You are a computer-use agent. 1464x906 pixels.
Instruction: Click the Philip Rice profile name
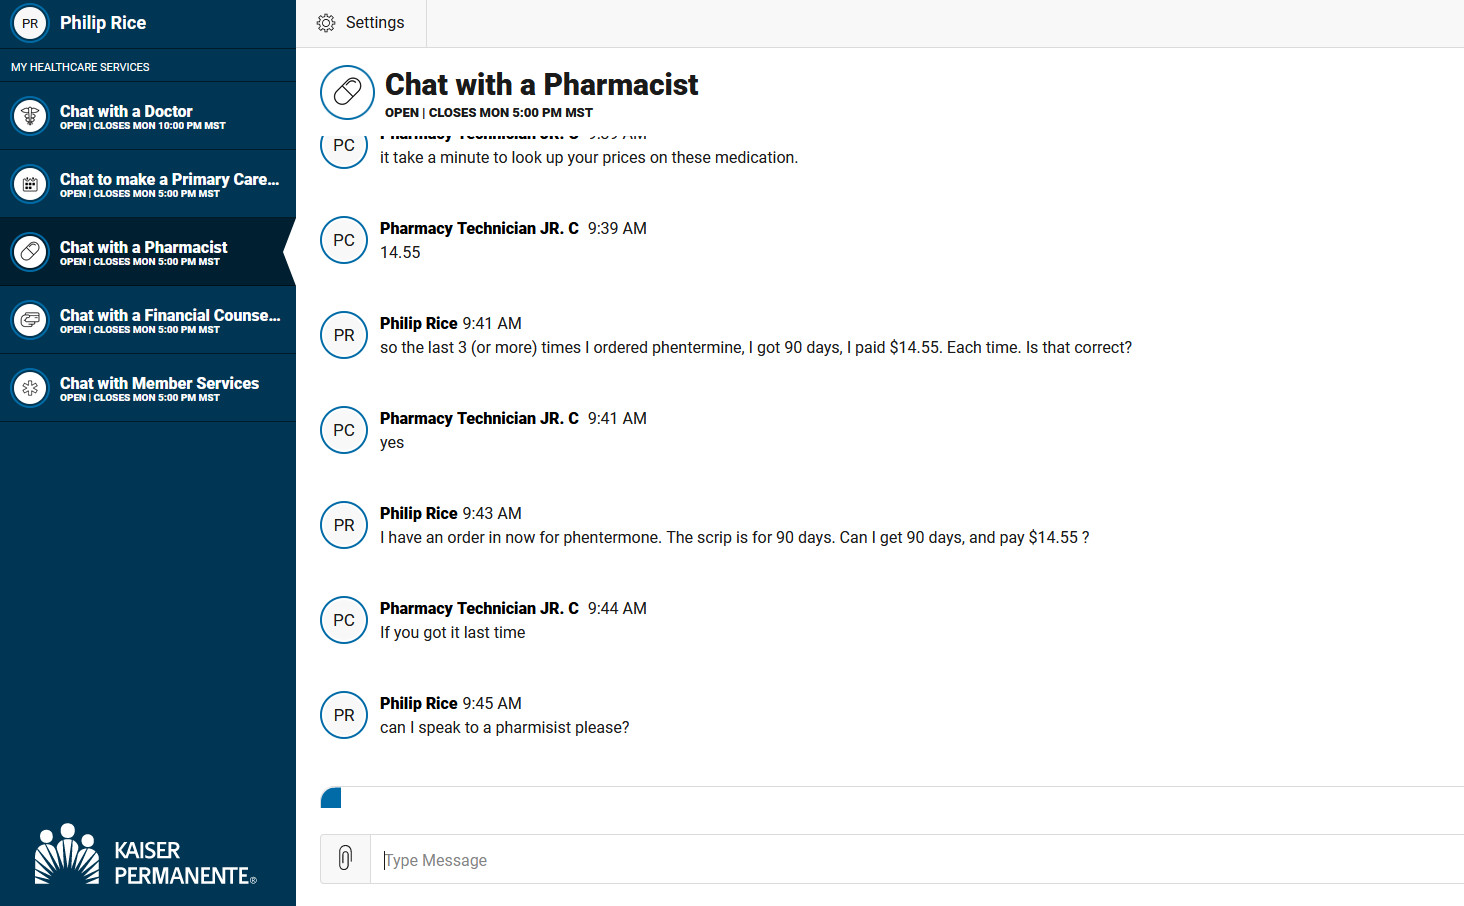103,23
